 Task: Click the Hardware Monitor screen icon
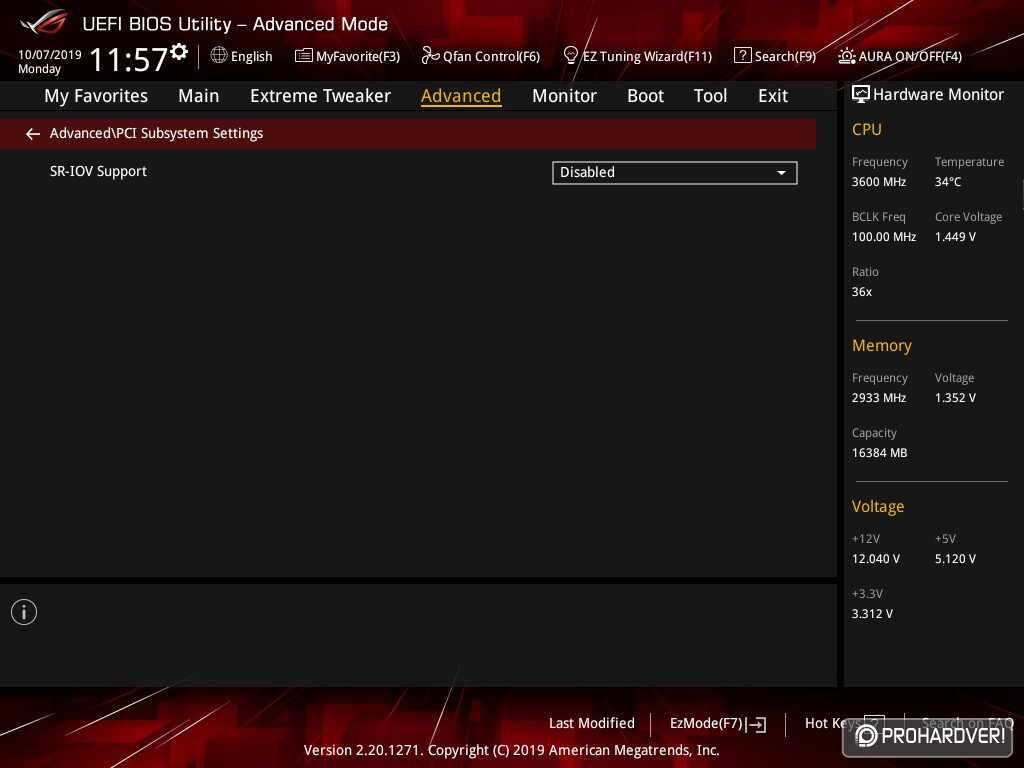click(860, 94)
